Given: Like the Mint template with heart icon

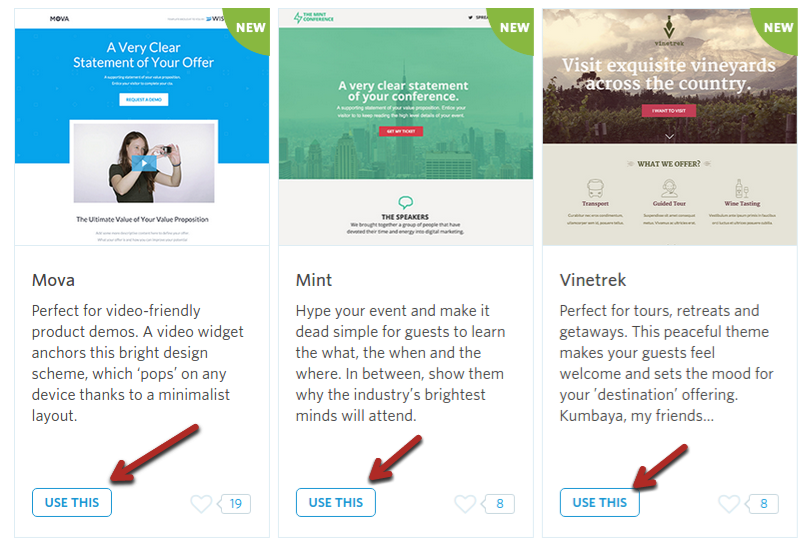Looking at the screenshot, I should pos(465,504).
